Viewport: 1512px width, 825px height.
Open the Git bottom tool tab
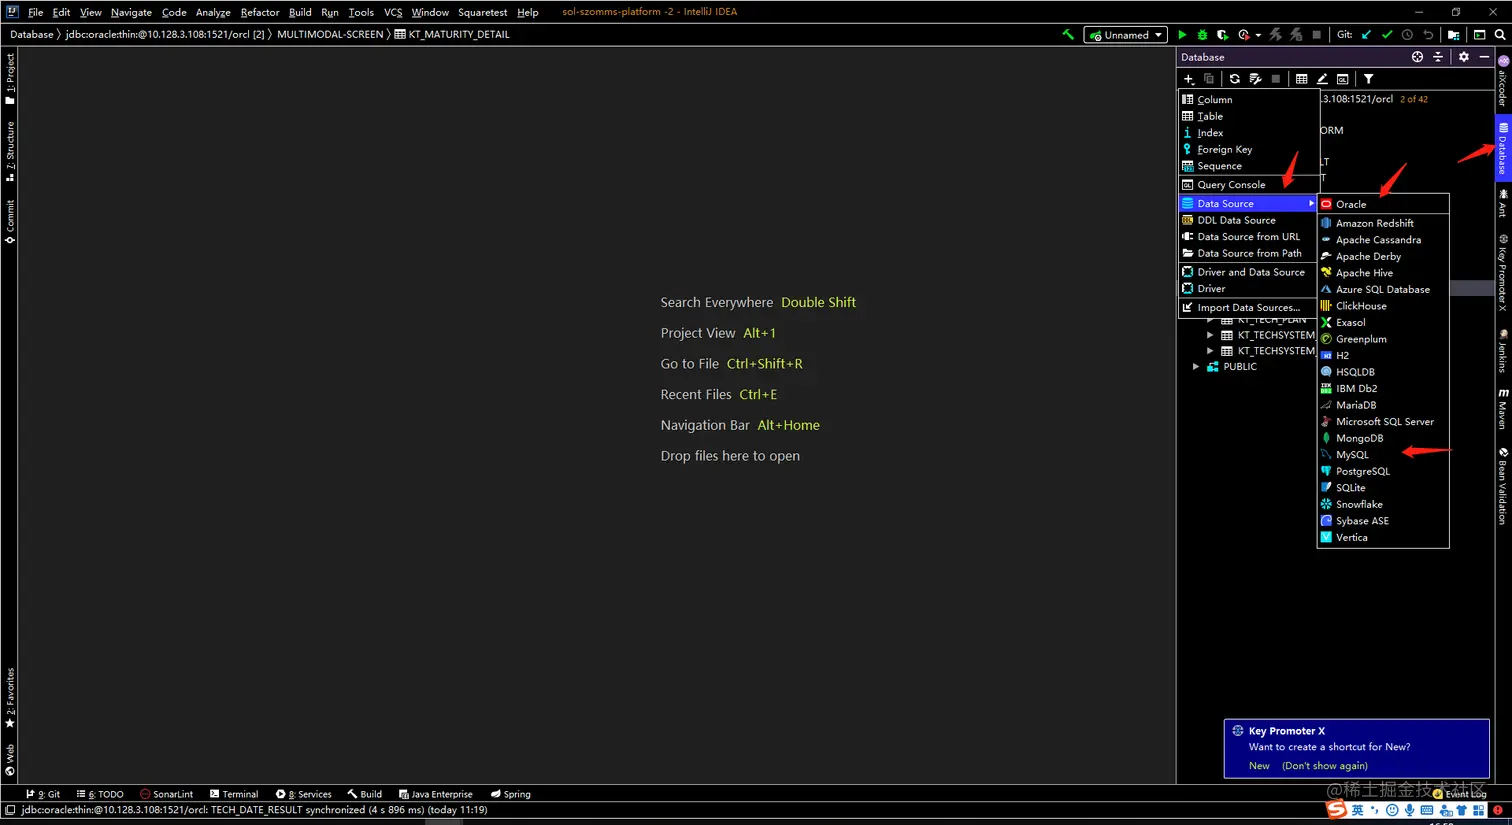[43, 794]
